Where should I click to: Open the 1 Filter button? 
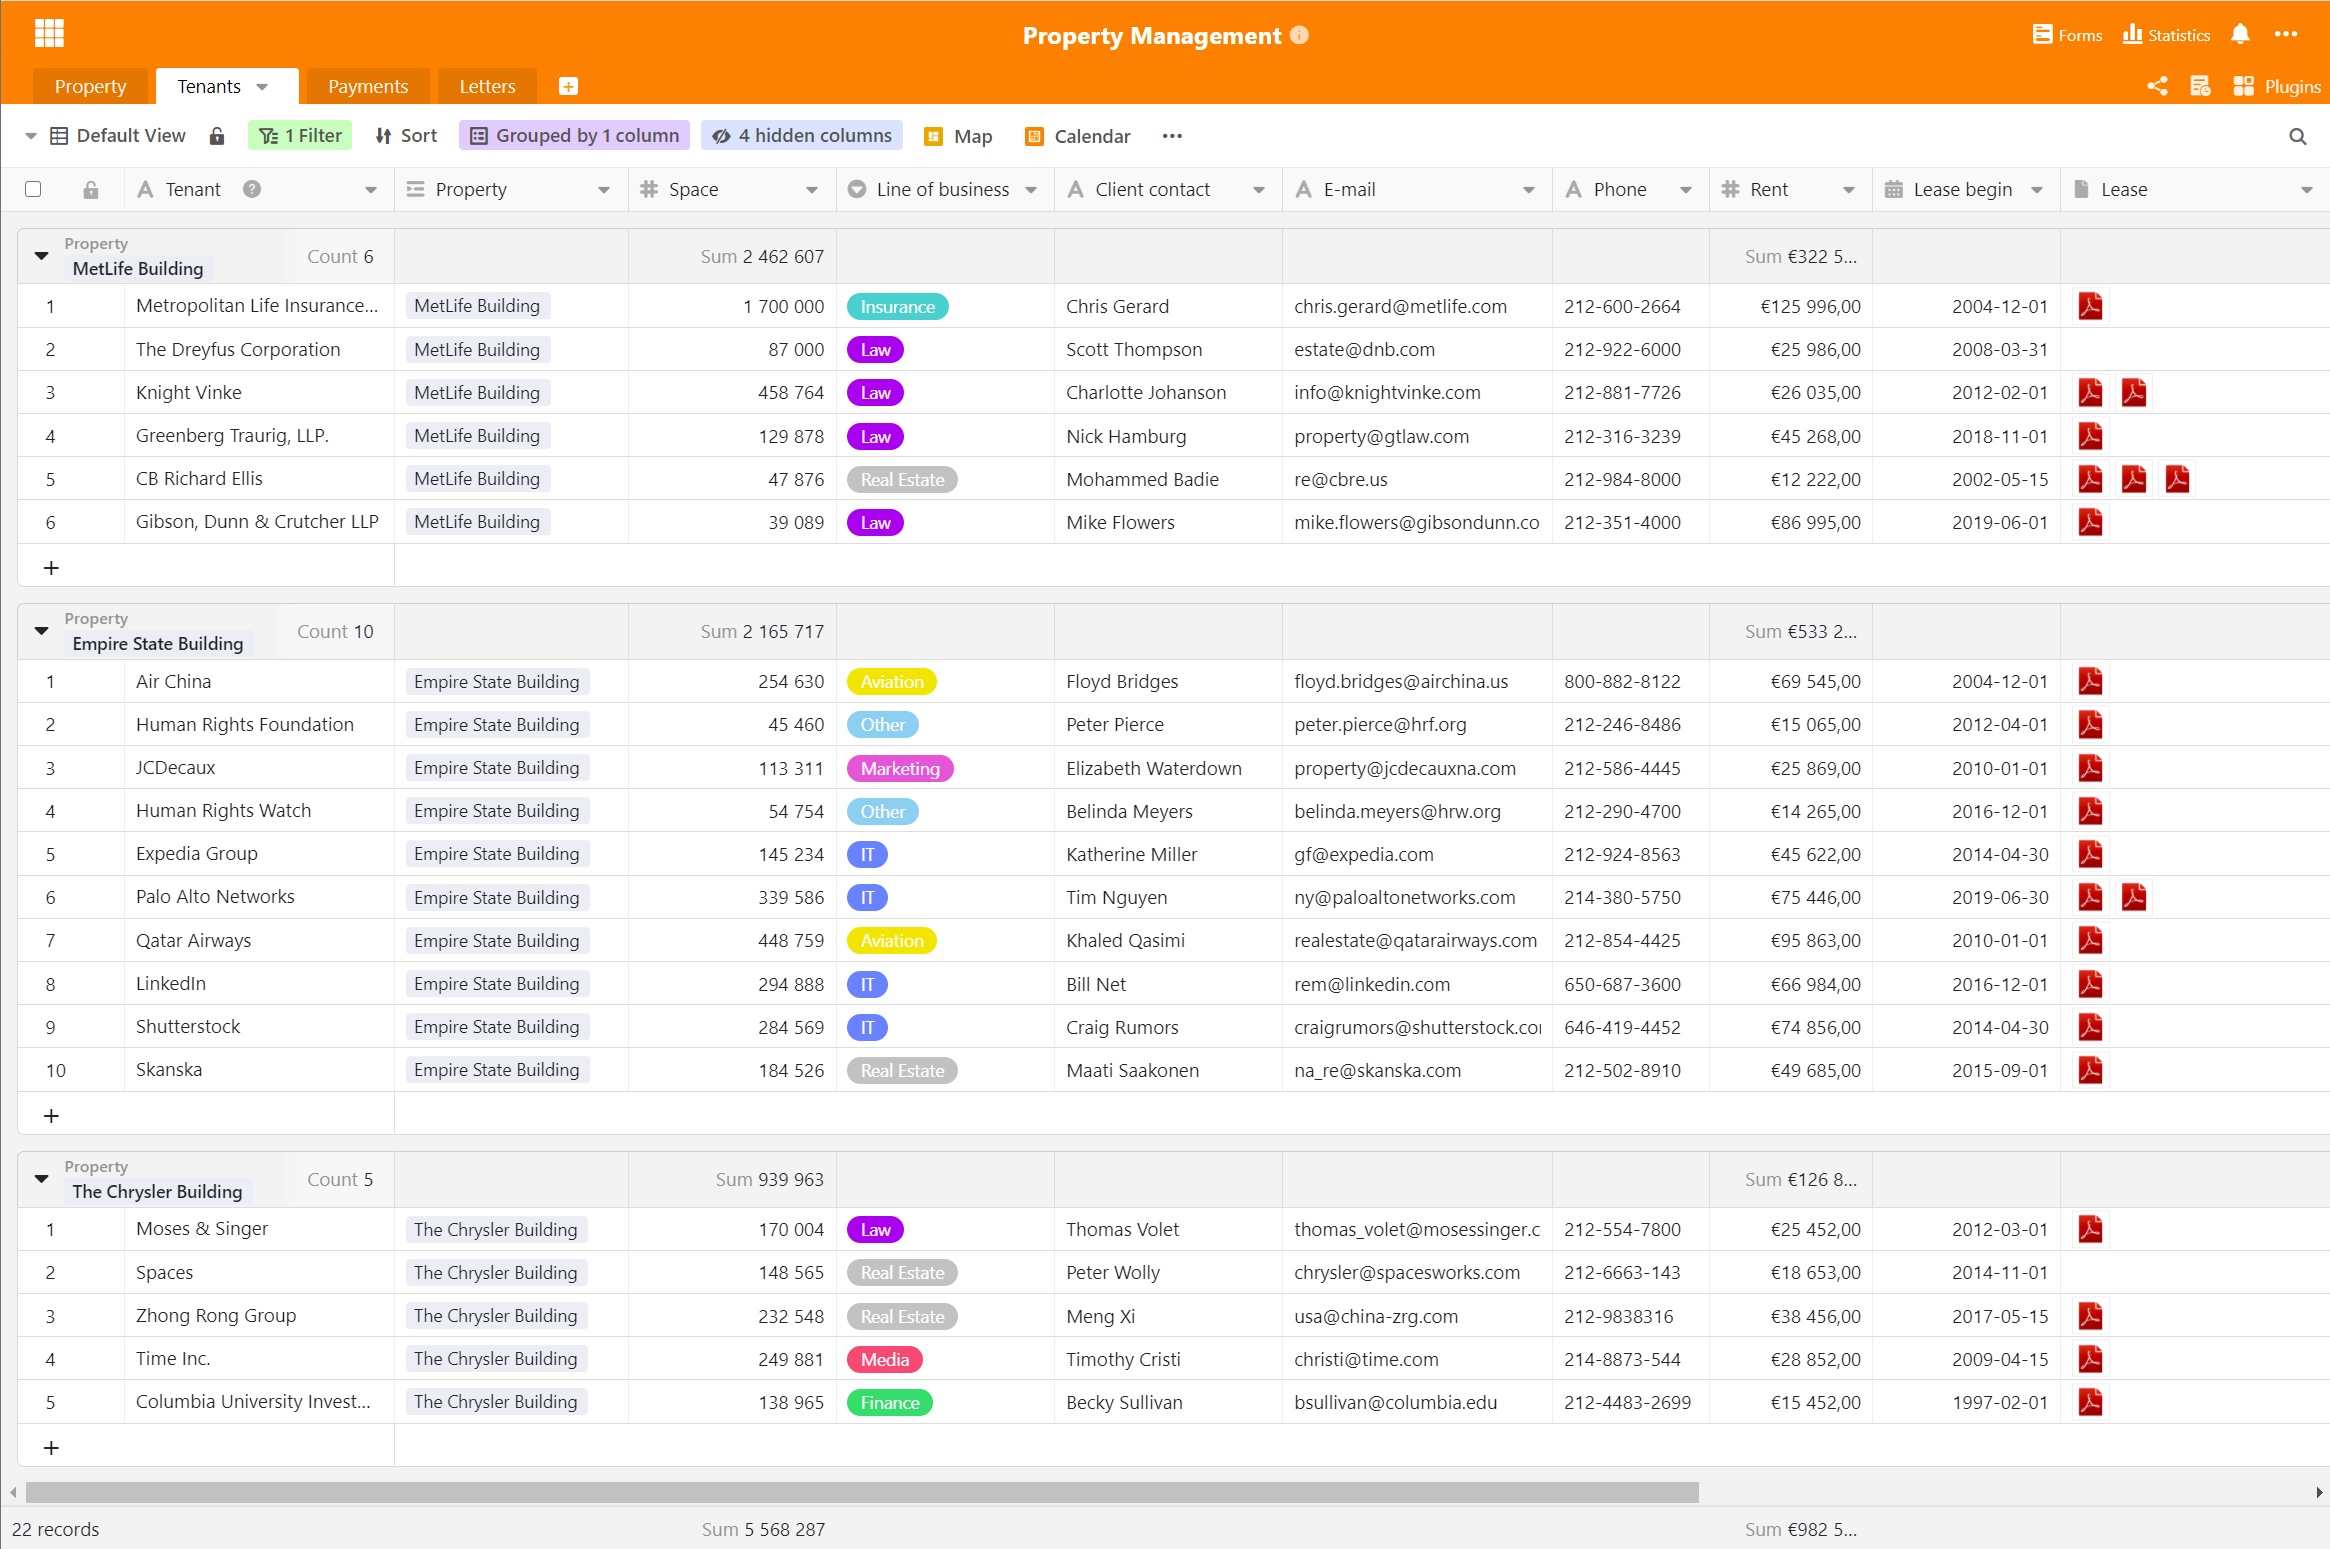pyautogui.click(x=300, y=136)
